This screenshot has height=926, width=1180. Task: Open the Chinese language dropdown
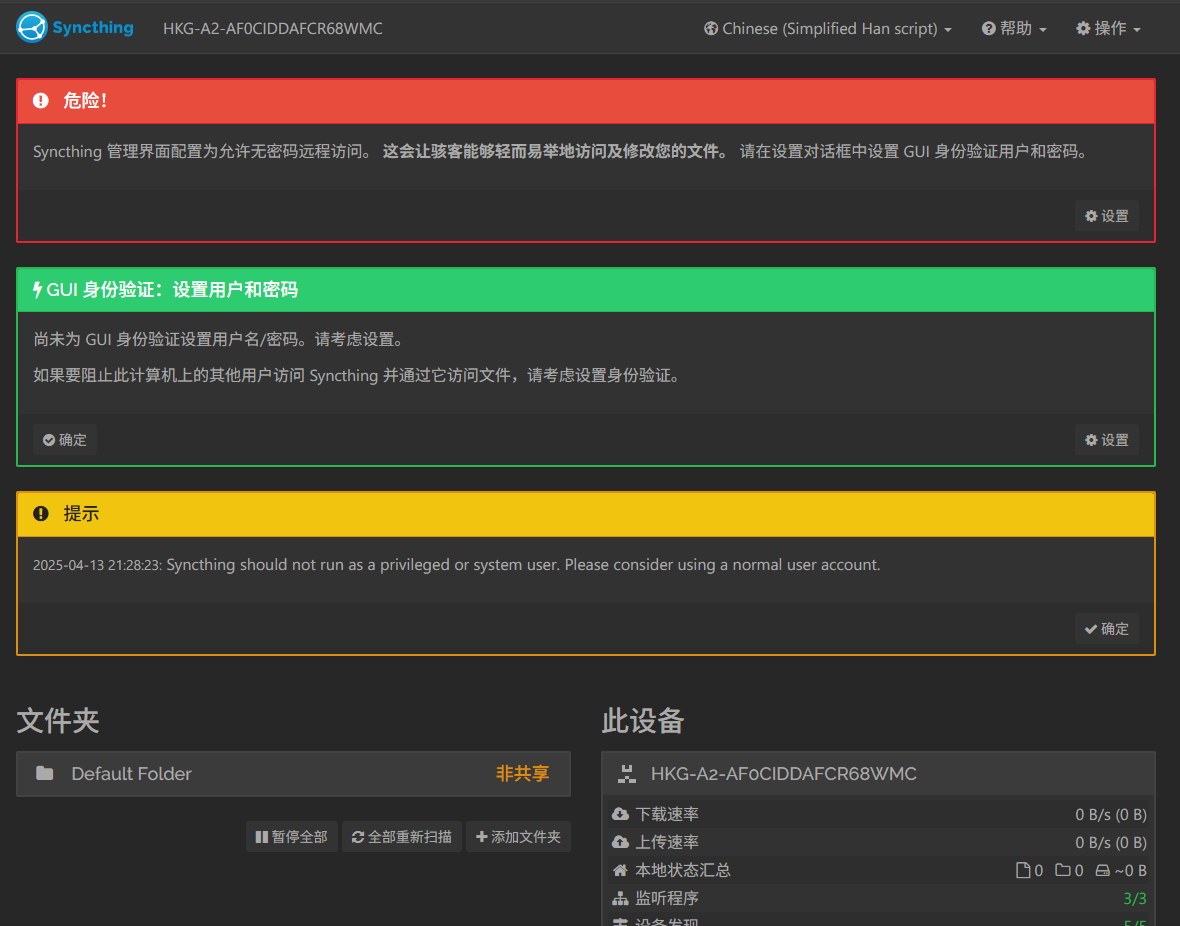(827, 29)
